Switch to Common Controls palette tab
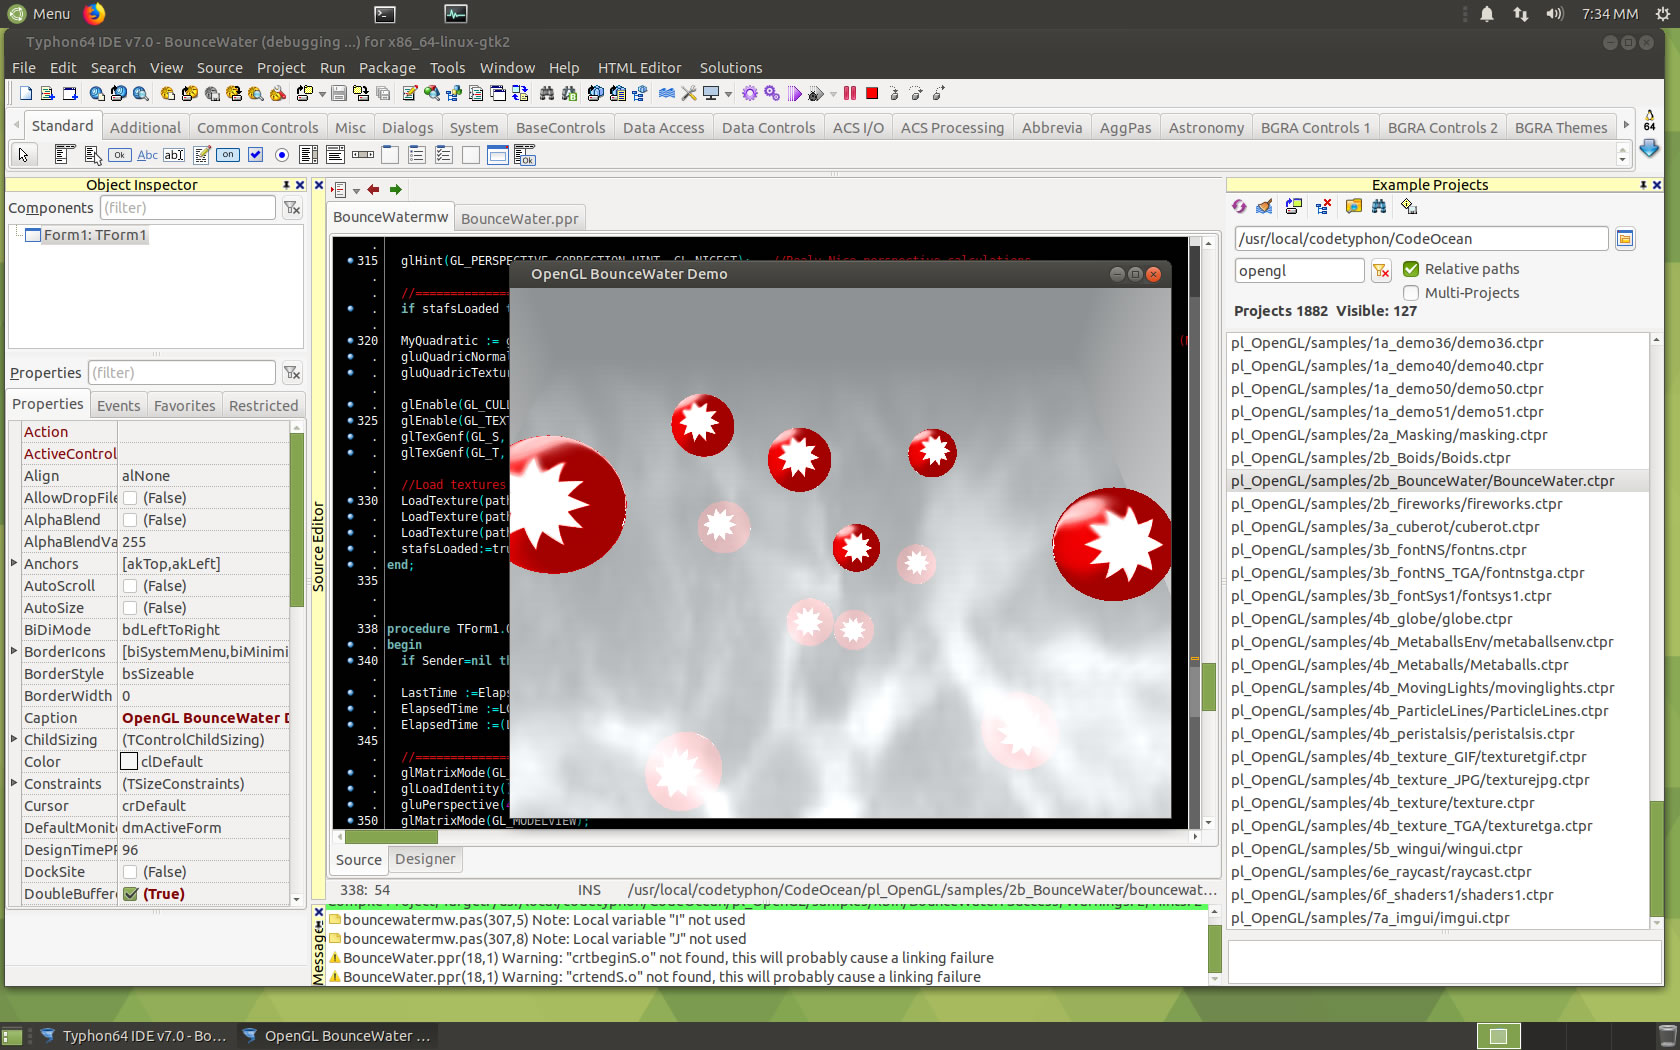Screen dimensions: 1680x1050 tap(257, 127)
